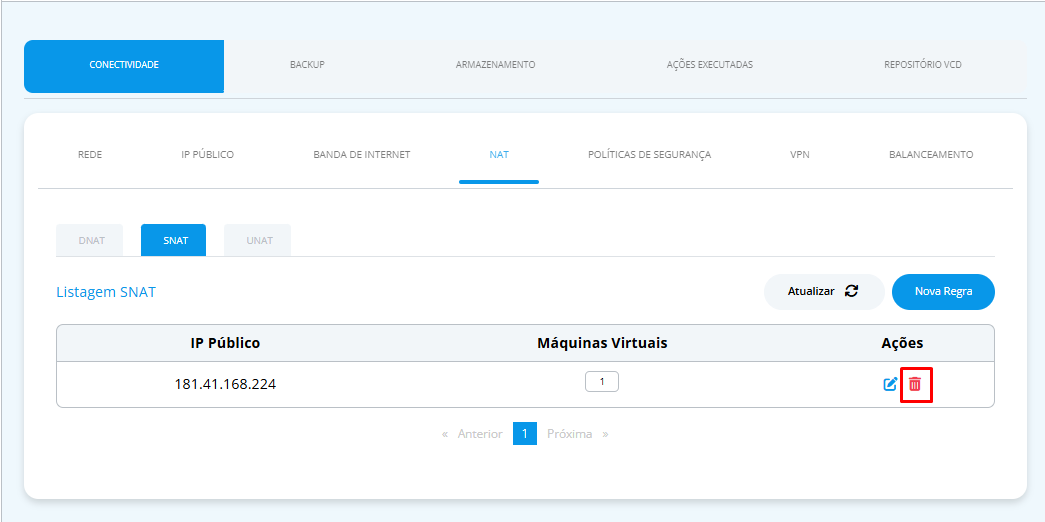Edit the 181.41.168.224 SNAT rule
This screenshot has height=522, width=1045.
[x=890, y=384]
